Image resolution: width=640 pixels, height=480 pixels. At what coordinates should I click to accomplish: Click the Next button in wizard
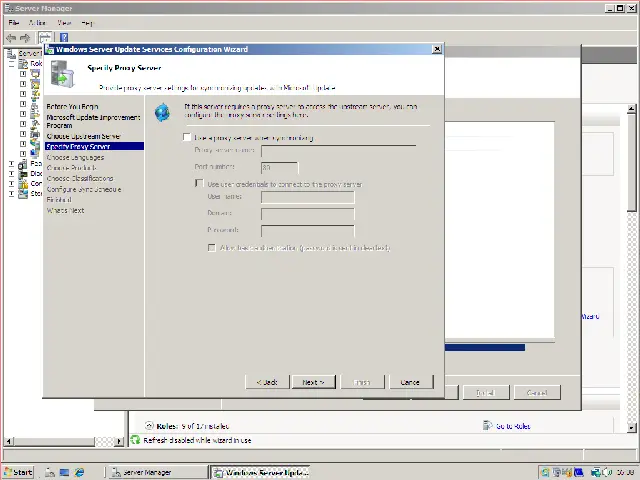[x=313, y=382]
